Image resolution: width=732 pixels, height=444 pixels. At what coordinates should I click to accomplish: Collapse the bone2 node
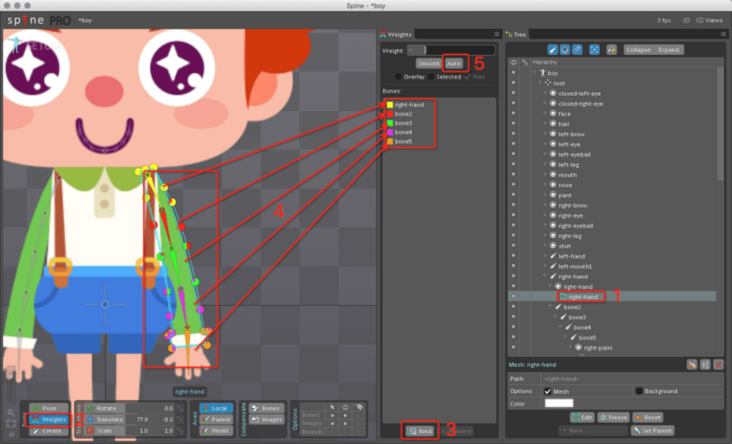pyautogui.click(x=550, y=307)
